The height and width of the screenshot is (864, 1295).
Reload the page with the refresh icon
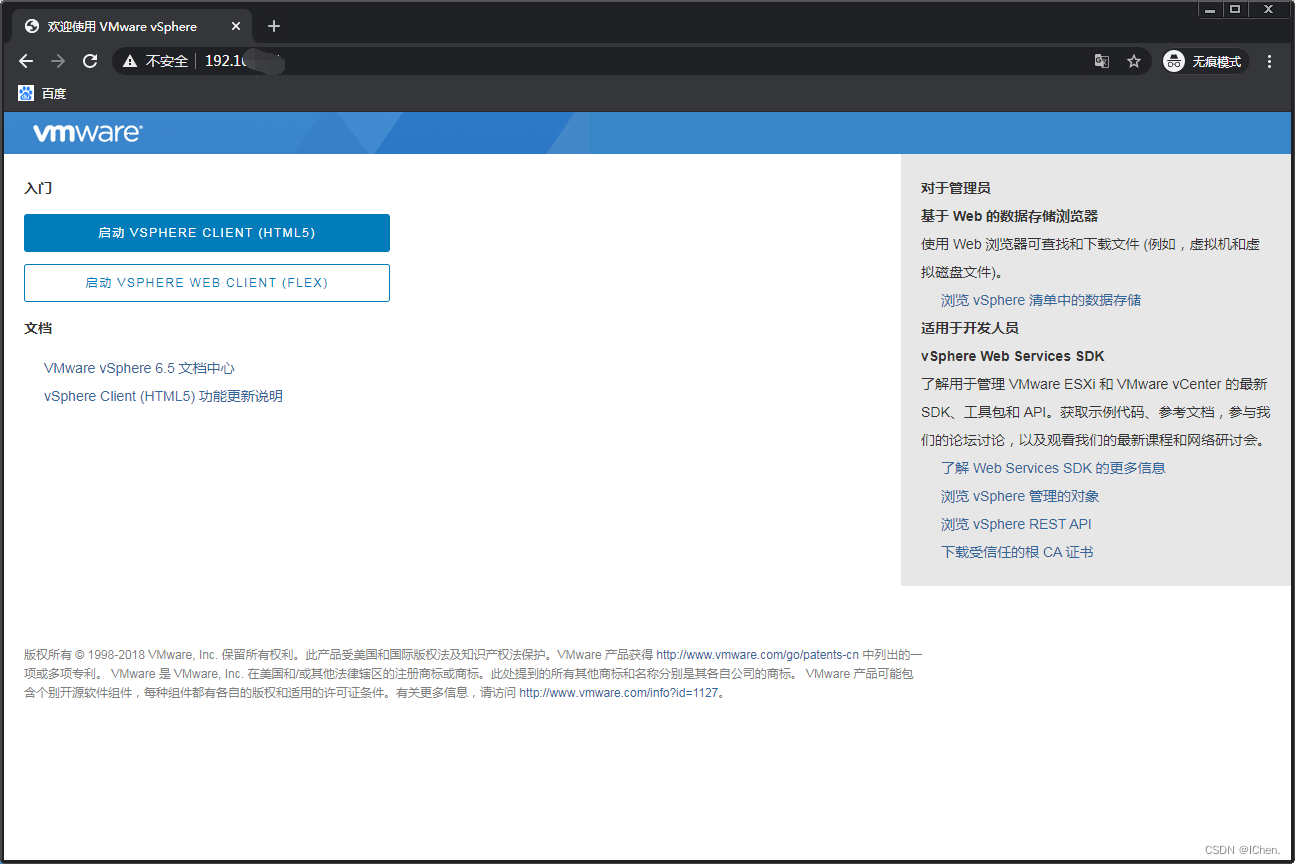(x=90, y=61)
